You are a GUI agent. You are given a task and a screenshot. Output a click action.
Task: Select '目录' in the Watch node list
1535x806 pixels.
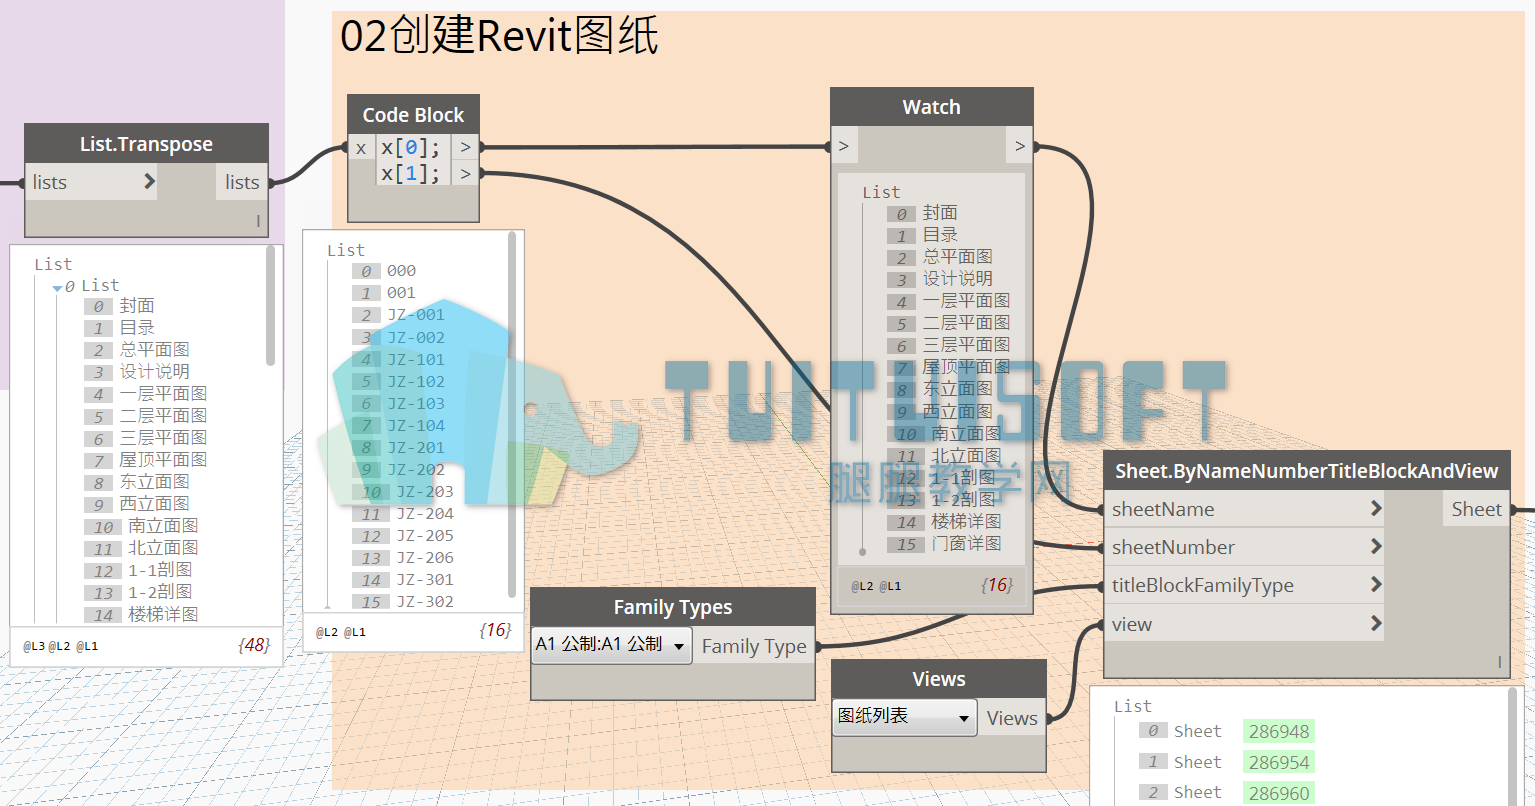point(940,234)
